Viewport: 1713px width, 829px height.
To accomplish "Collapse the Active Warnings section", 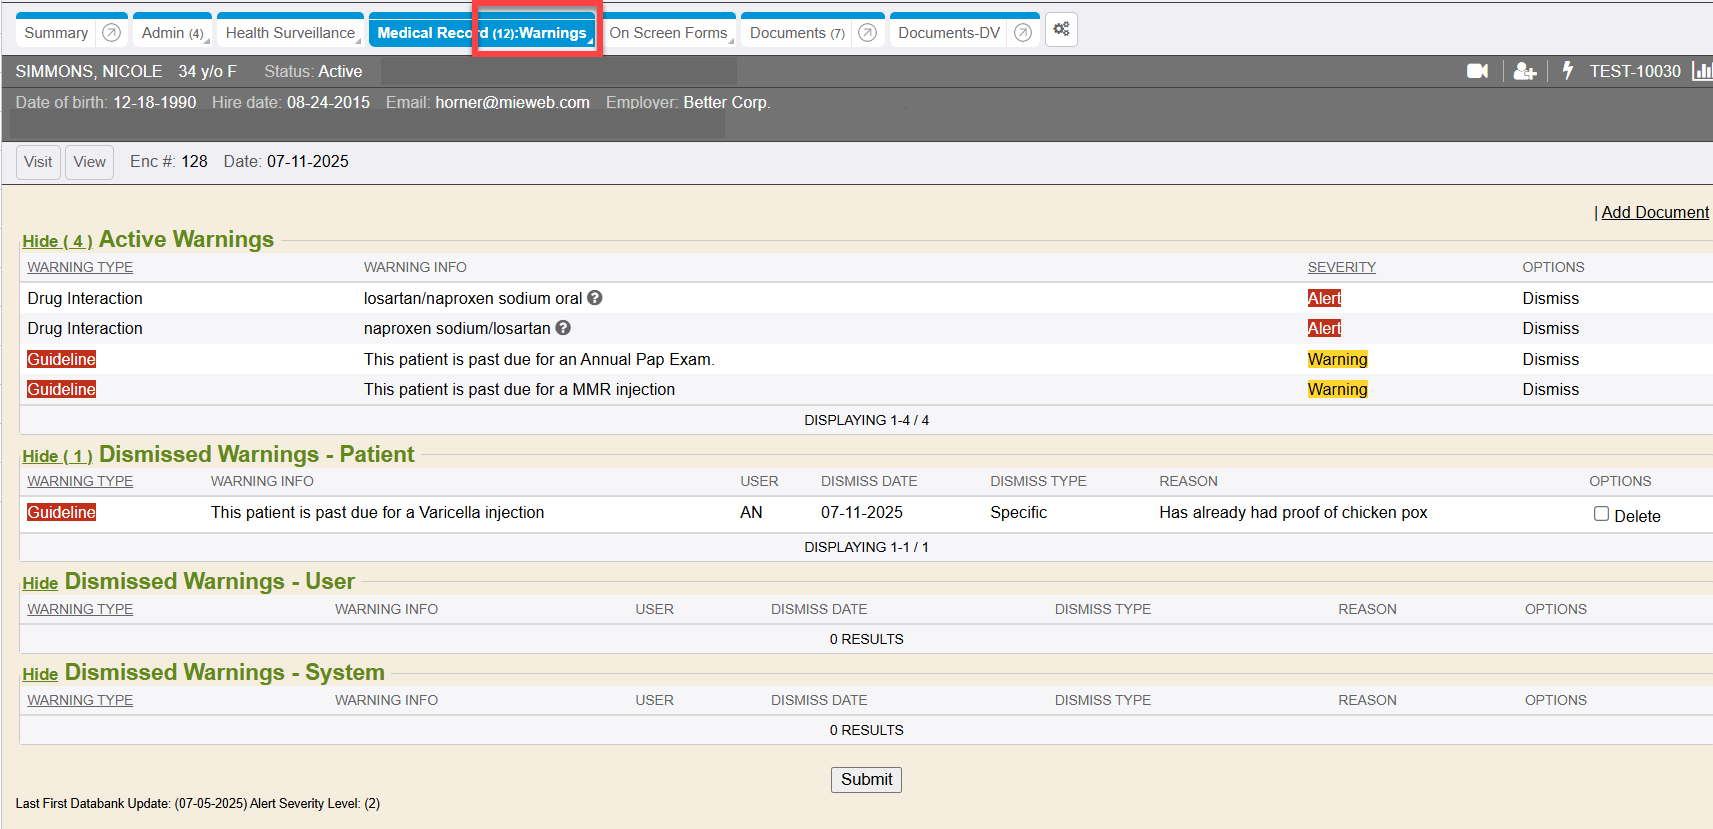I will coord(57,241).
